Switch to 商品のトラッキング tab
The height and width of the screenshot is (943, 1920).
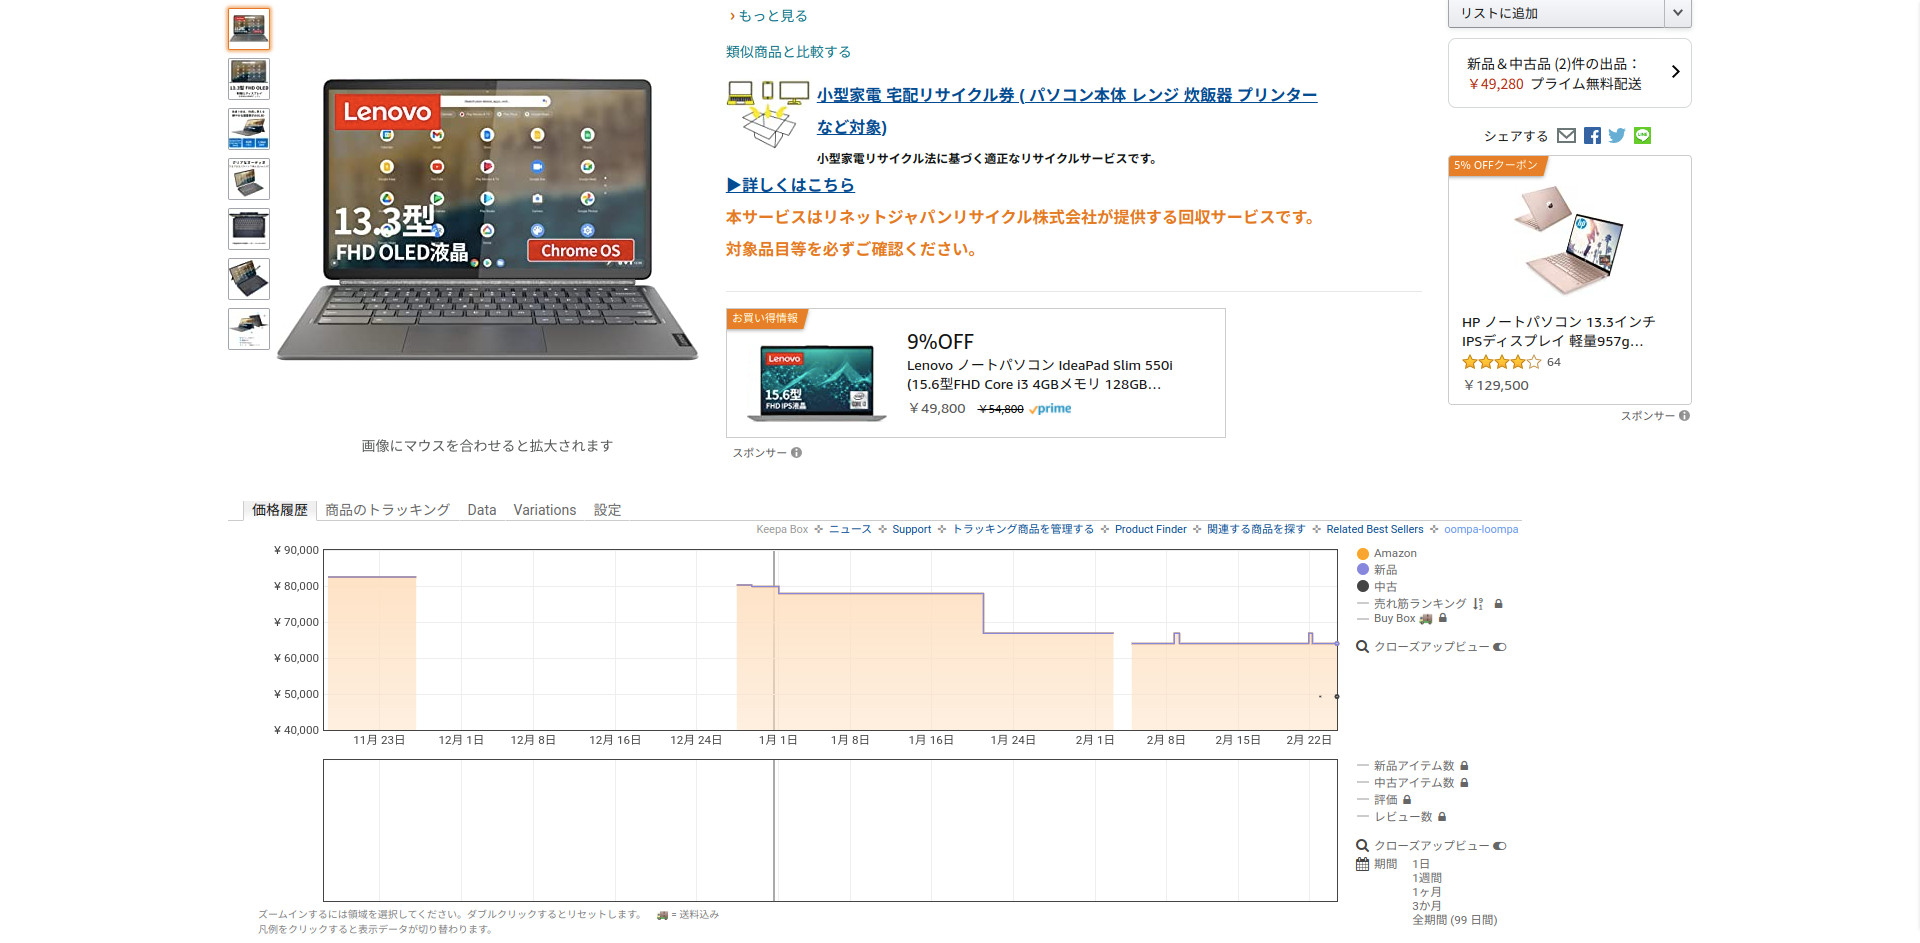click(x=387, y=510)
